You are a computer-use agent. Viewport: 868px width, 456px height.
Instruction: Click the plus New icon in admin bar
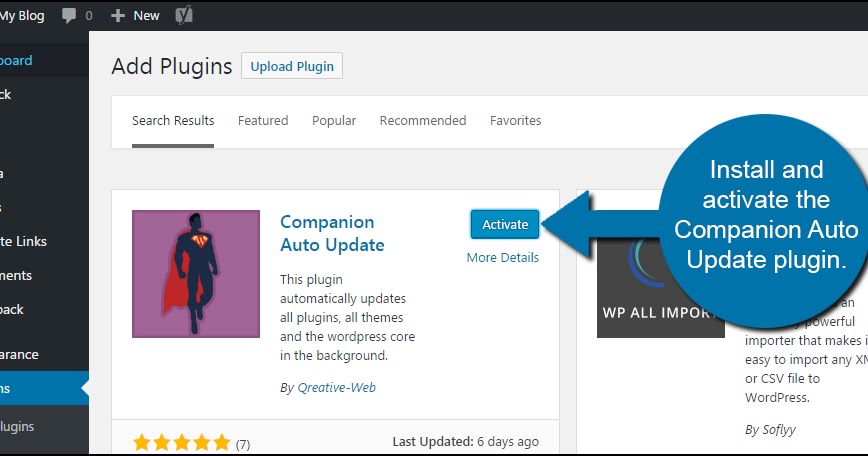coord(117,15)
